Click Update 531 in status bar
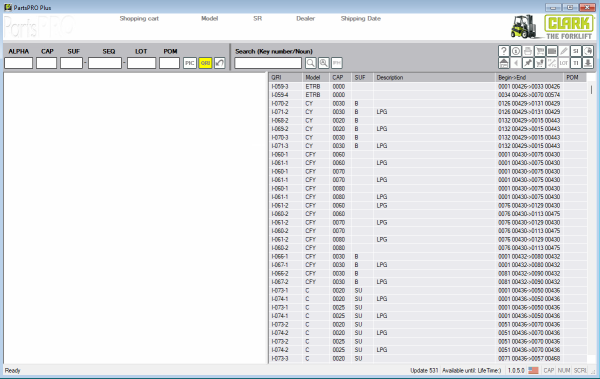600x379 pixels. point(424,371)
